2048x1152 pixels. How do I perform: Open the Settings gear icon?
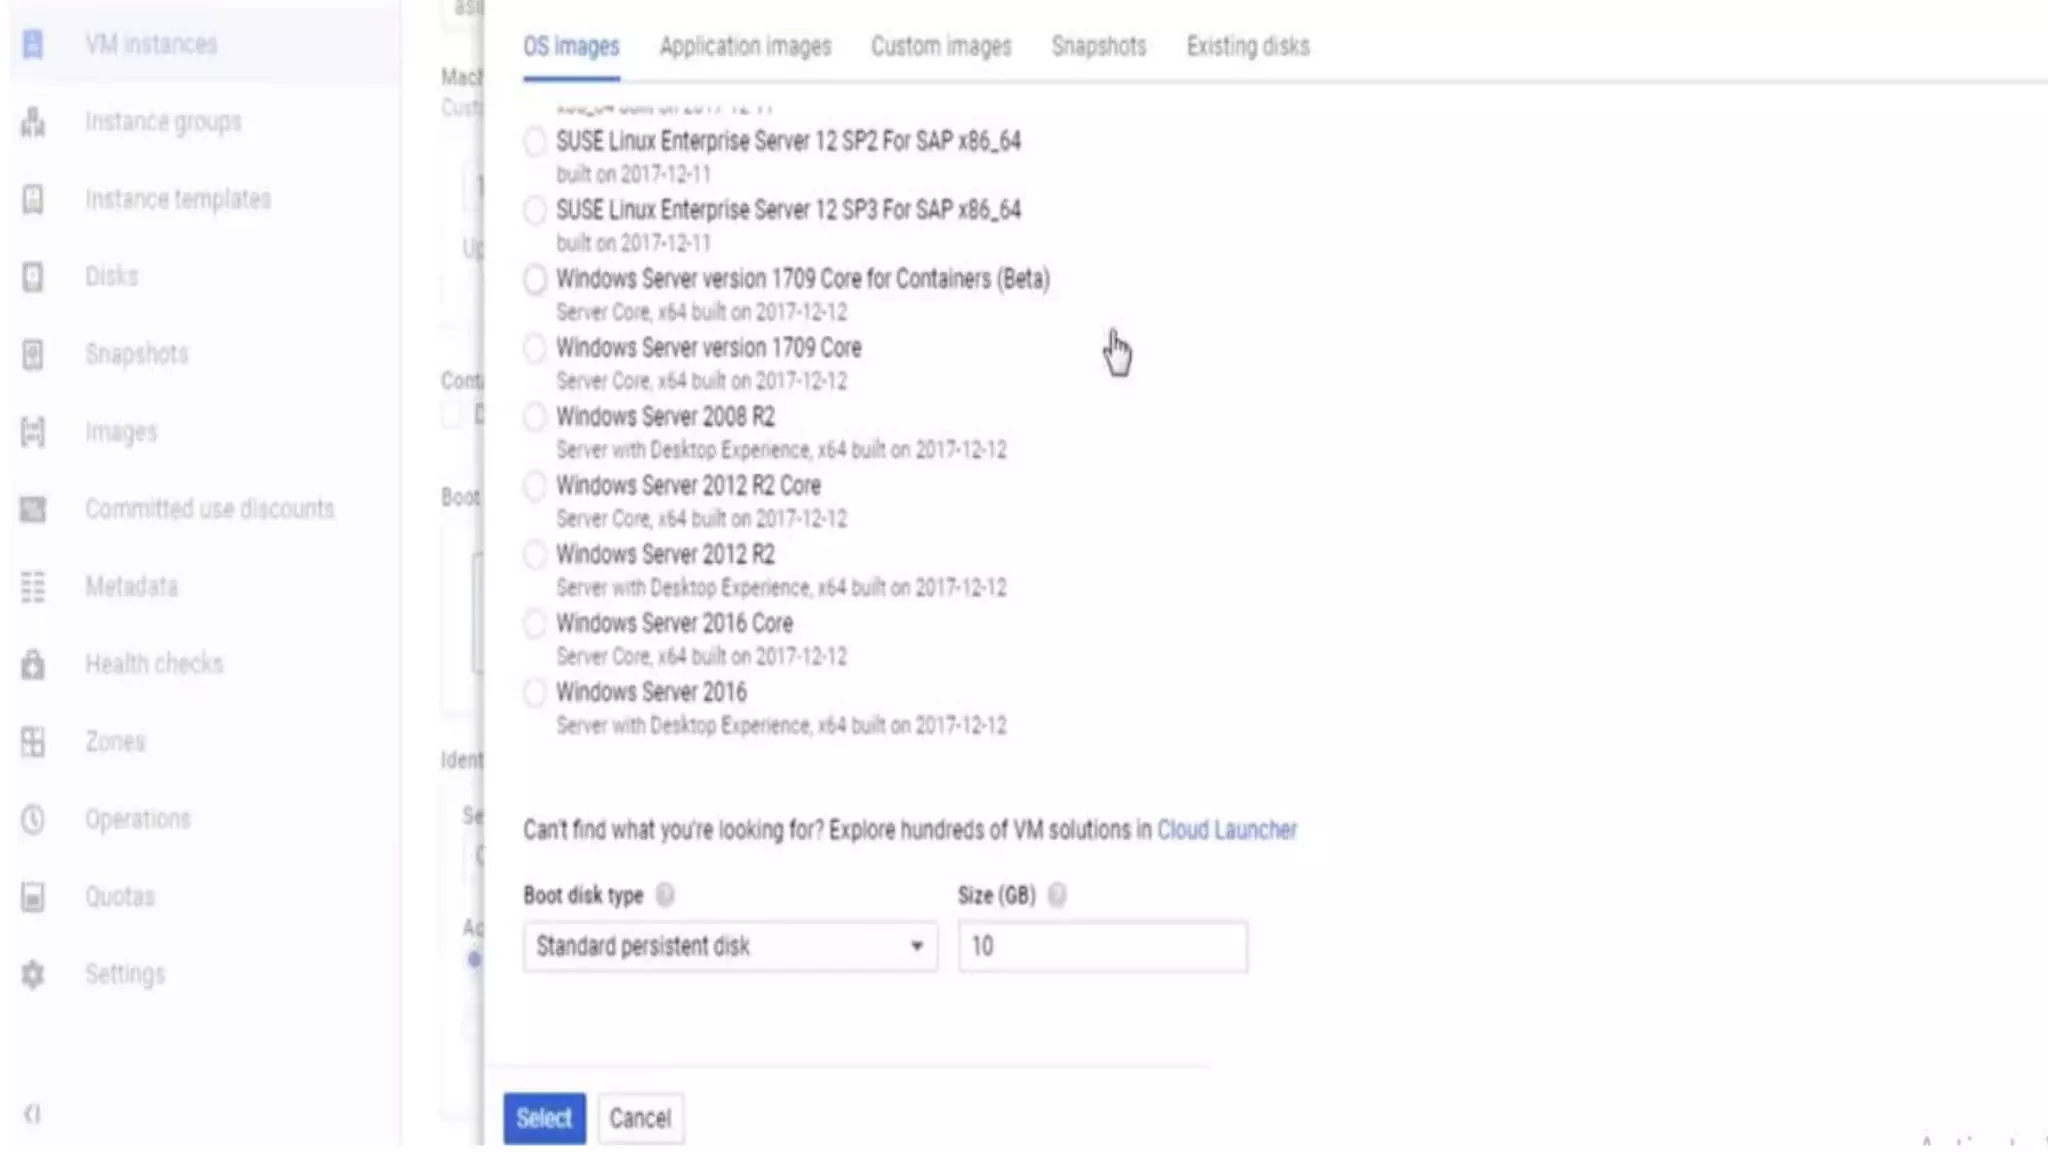[33, 974]
